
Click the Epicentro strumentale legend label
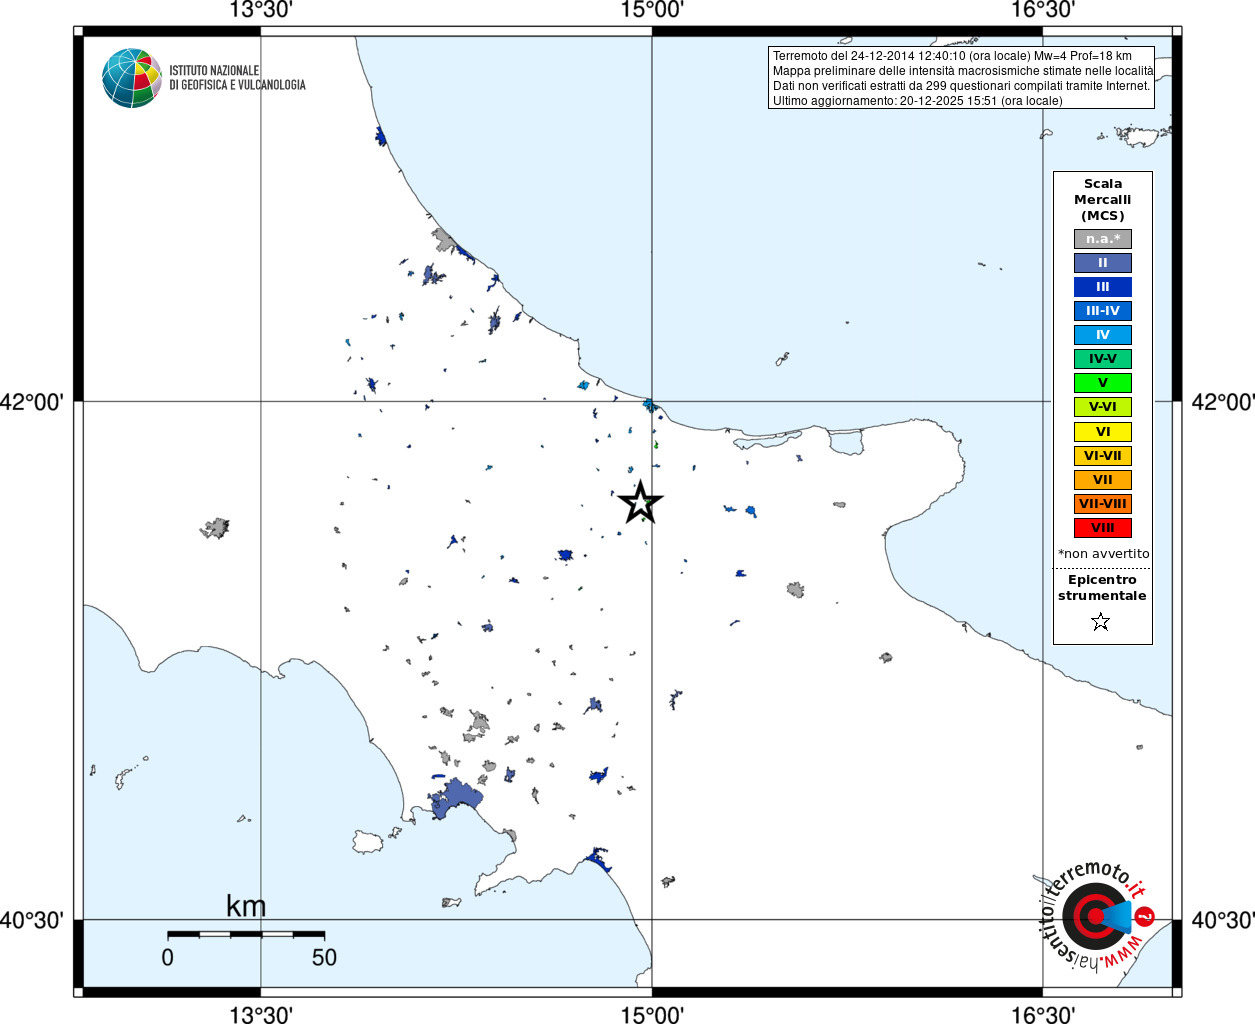pyautogui.click(x=1102, y=587)
